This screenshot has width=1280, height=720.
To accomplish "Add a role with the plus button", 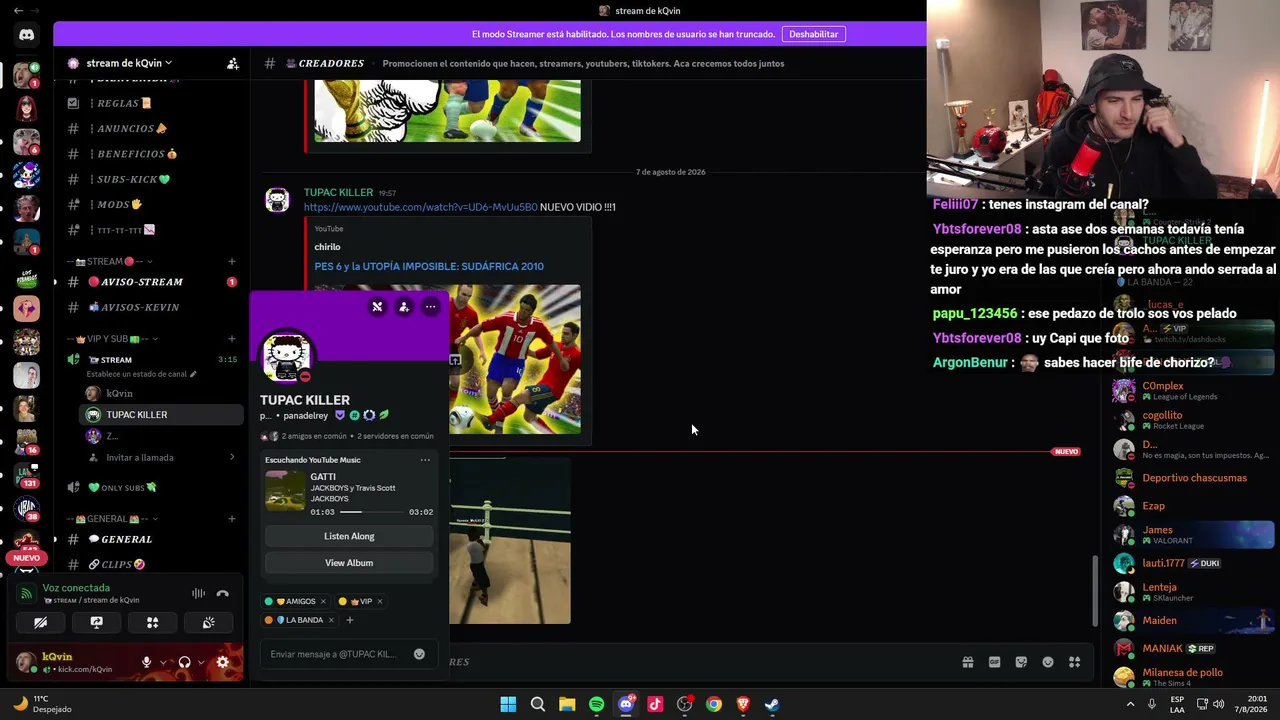I will click(349, 620).
